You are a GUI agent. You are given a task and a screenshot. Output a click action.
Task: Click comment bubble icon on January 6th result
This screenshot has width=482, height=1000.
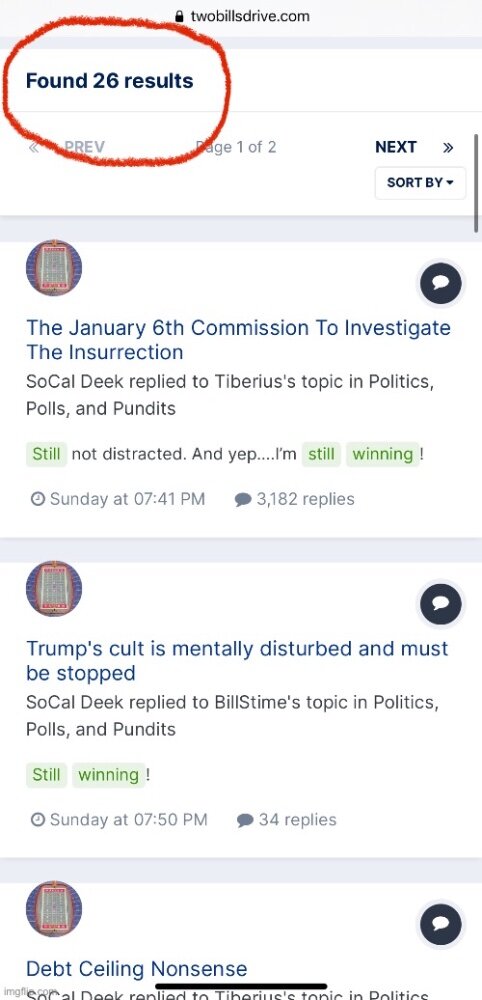[x=441, y=282]
